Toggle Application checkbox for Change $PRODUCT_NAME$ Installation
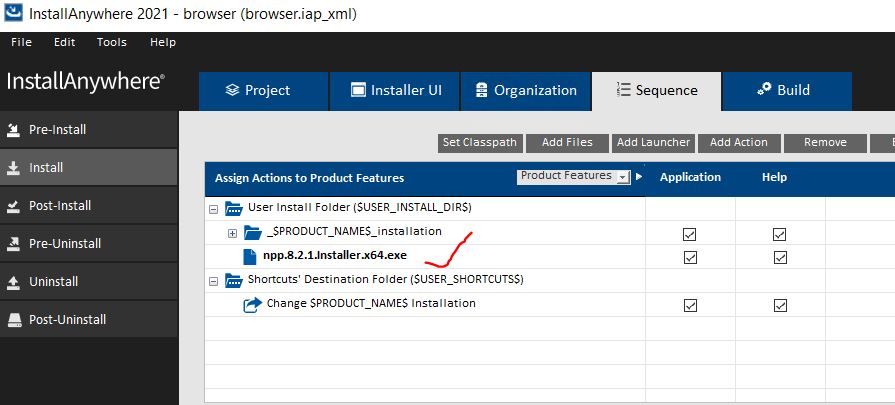This screenshot has height=405, width=895. click(690, 306)
